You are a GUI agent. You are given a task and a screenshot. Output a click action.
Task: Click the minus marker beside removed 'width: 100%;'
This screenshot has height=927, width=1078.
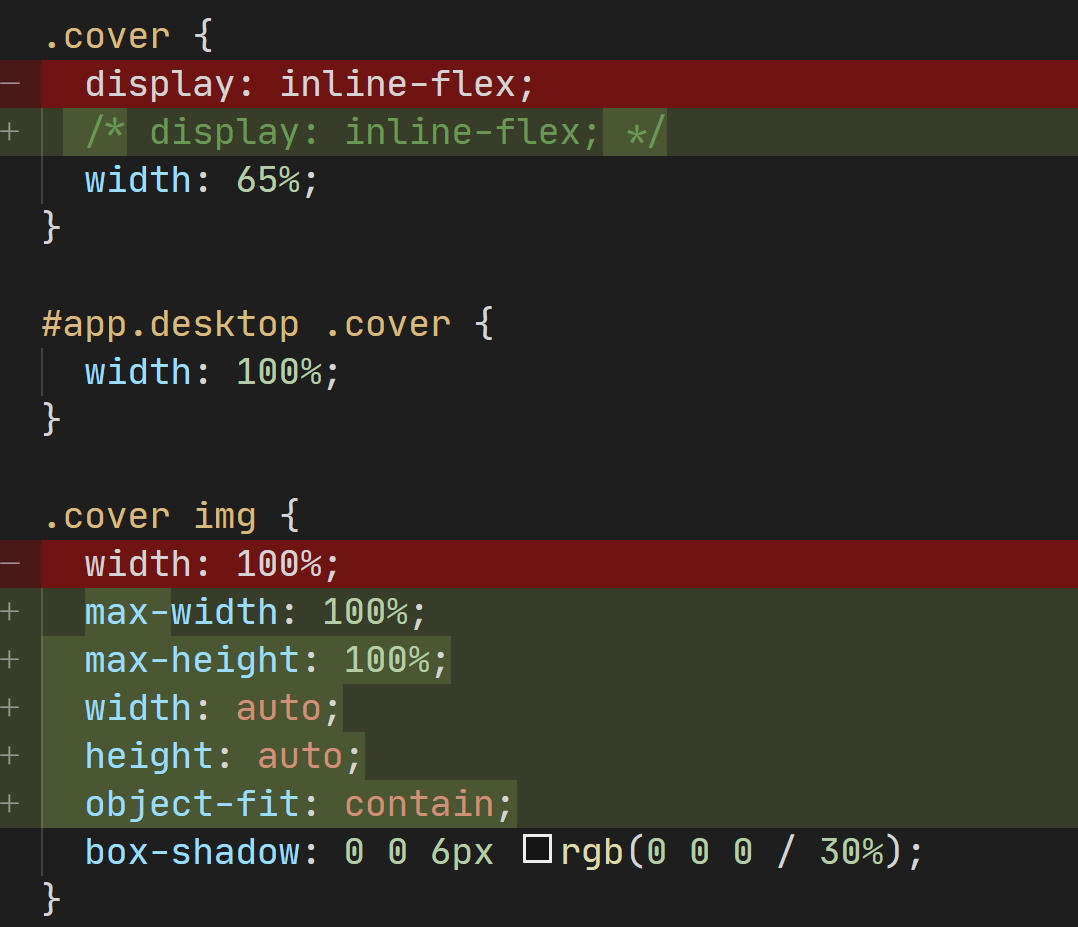coord(10,564)
